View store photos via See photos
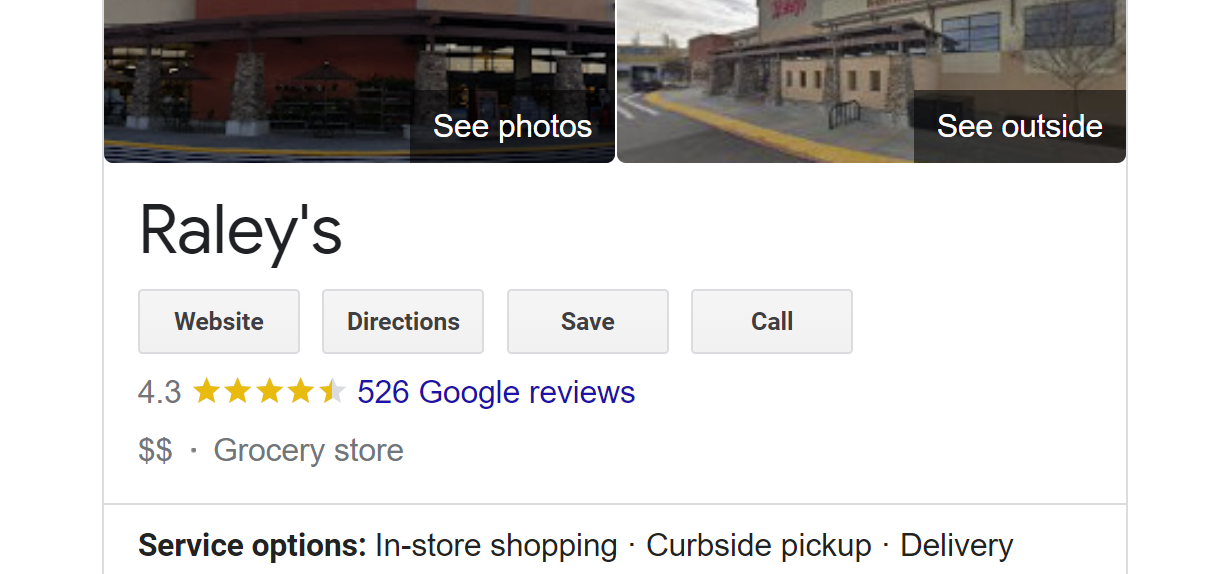 [x=512, y=126]
